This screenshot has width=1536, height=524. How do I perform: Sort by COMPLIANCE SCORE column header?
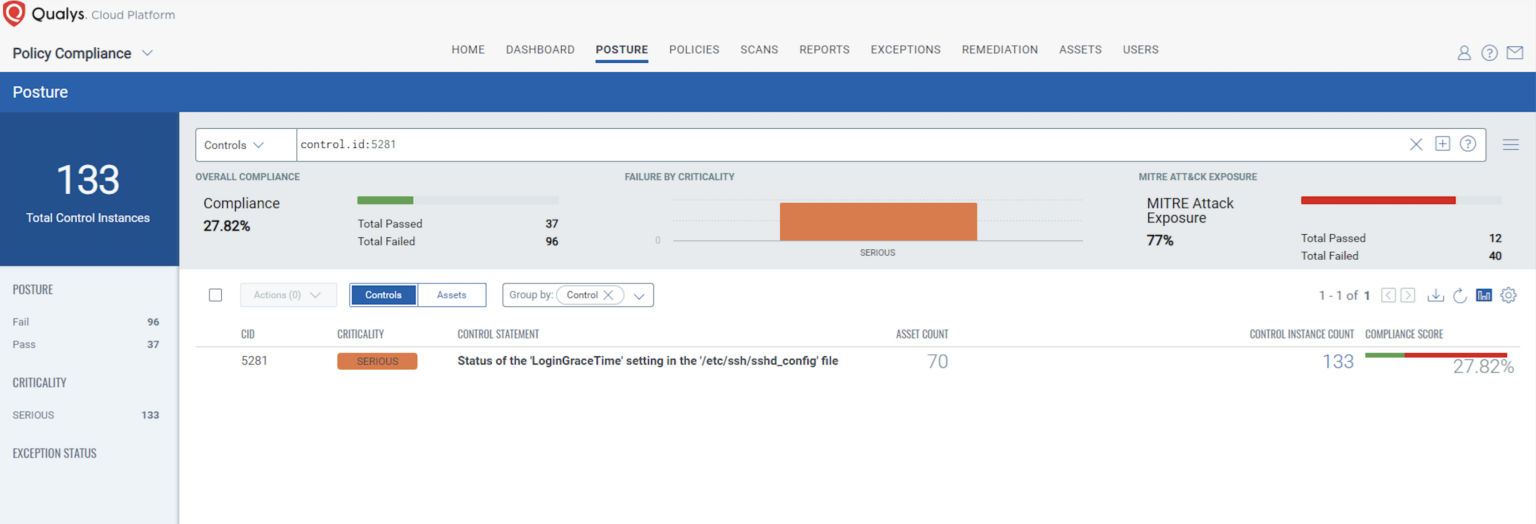tap(1404, 334)
